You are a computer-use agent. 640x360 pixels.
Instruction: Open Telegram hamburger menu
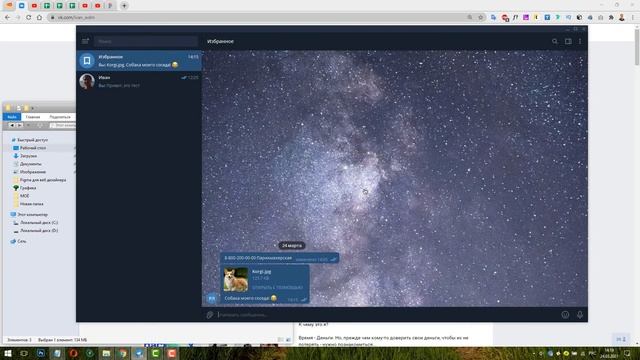[85, 41]
